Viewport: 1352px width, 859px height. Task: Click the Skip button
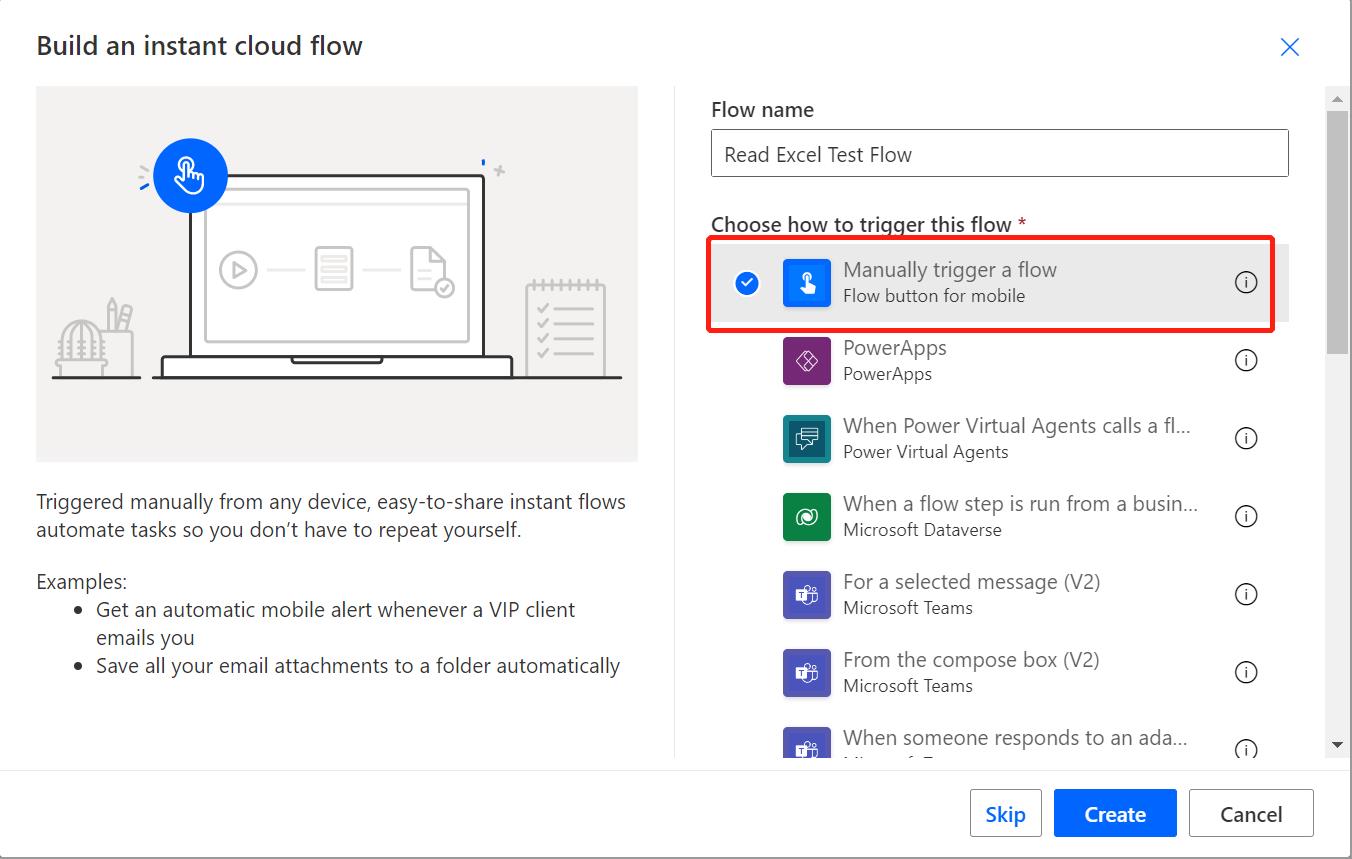coord(1005,813)
